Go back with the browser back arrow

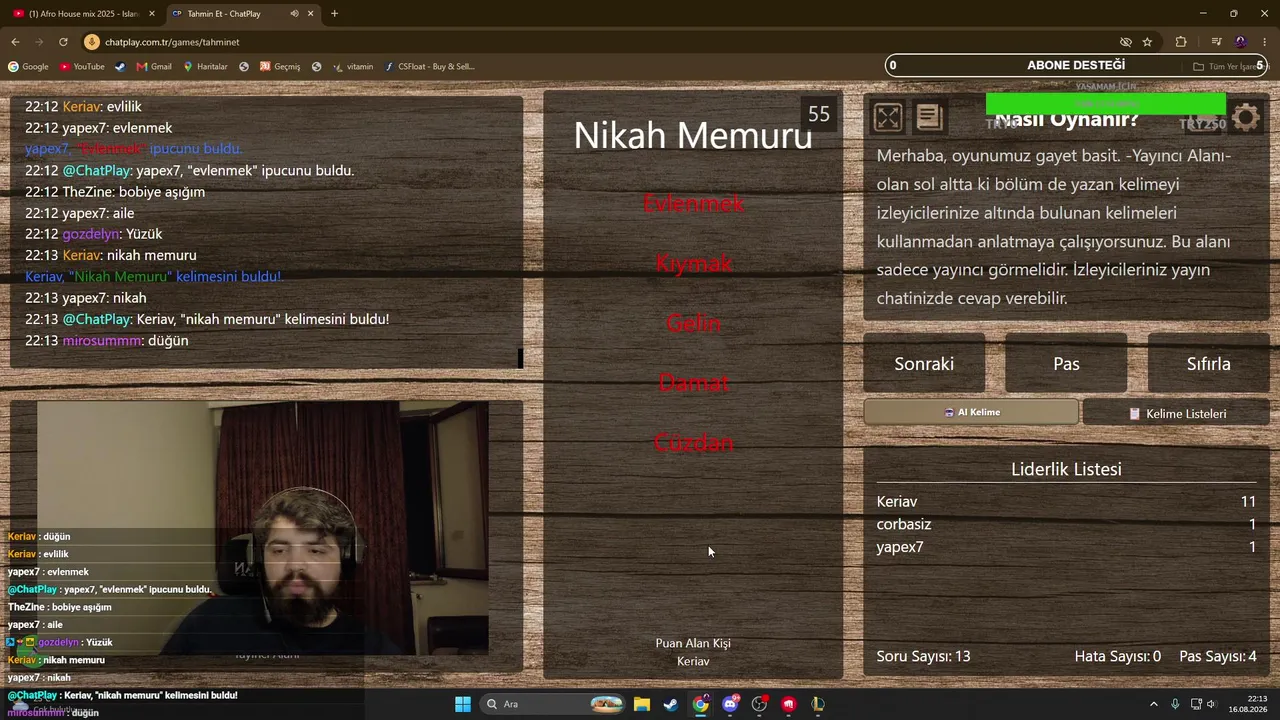(15, 42)
